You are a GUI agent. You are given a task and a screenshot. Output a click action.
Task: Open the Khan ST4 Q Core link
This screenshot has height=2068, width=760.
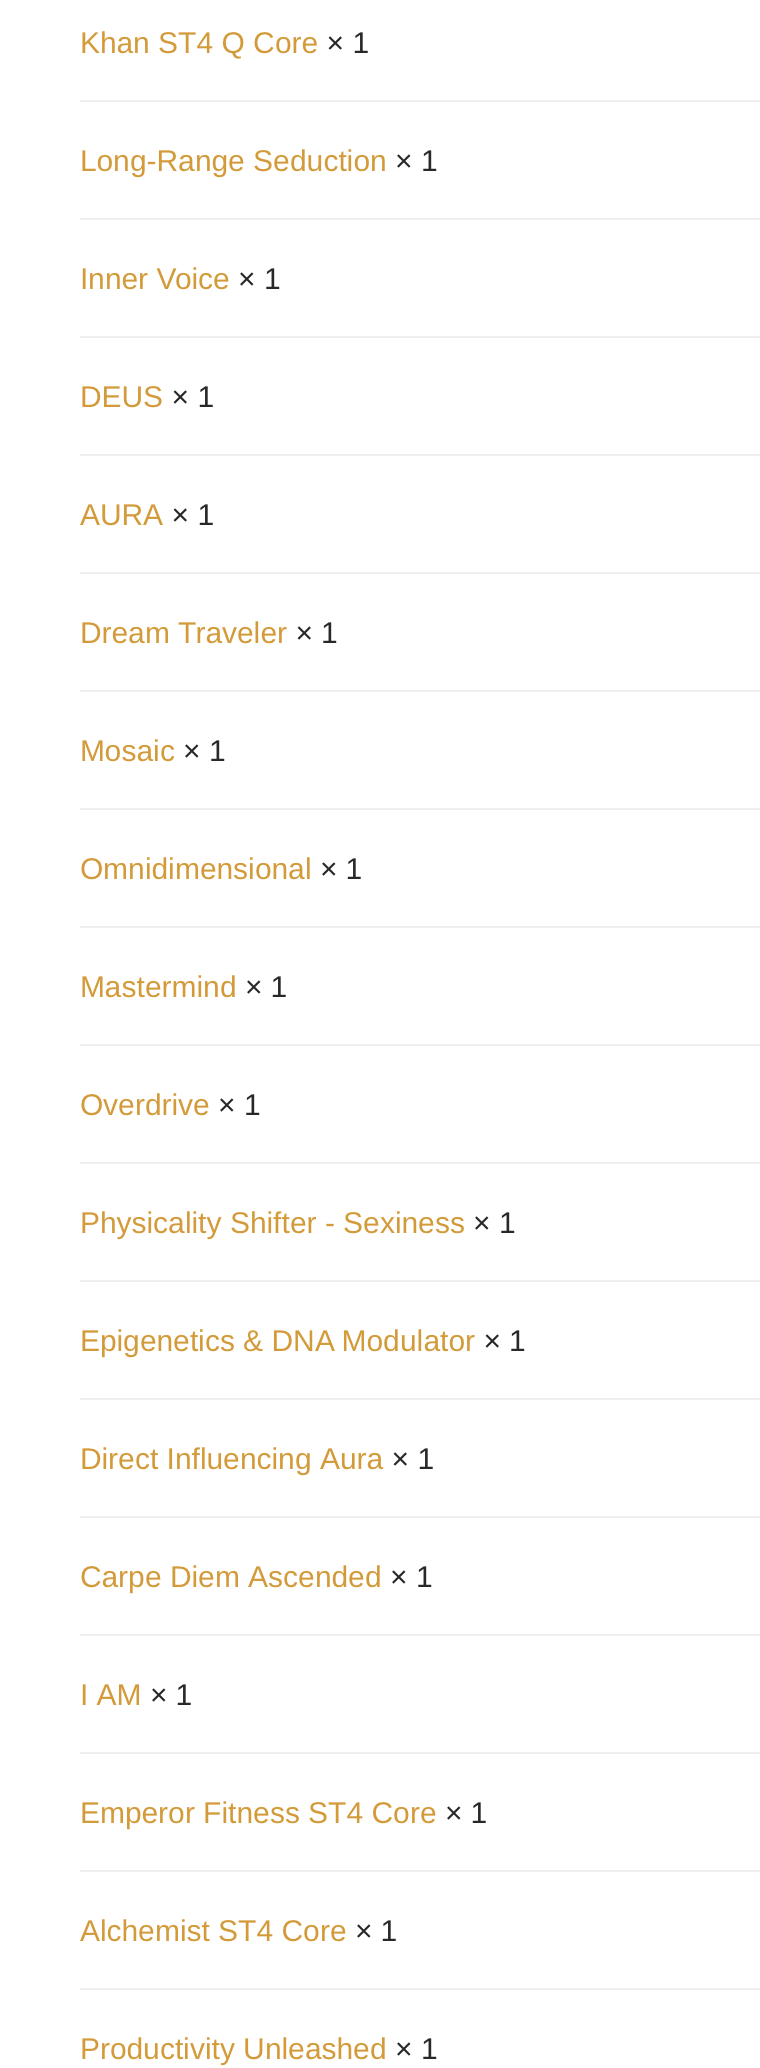[199, 43]
